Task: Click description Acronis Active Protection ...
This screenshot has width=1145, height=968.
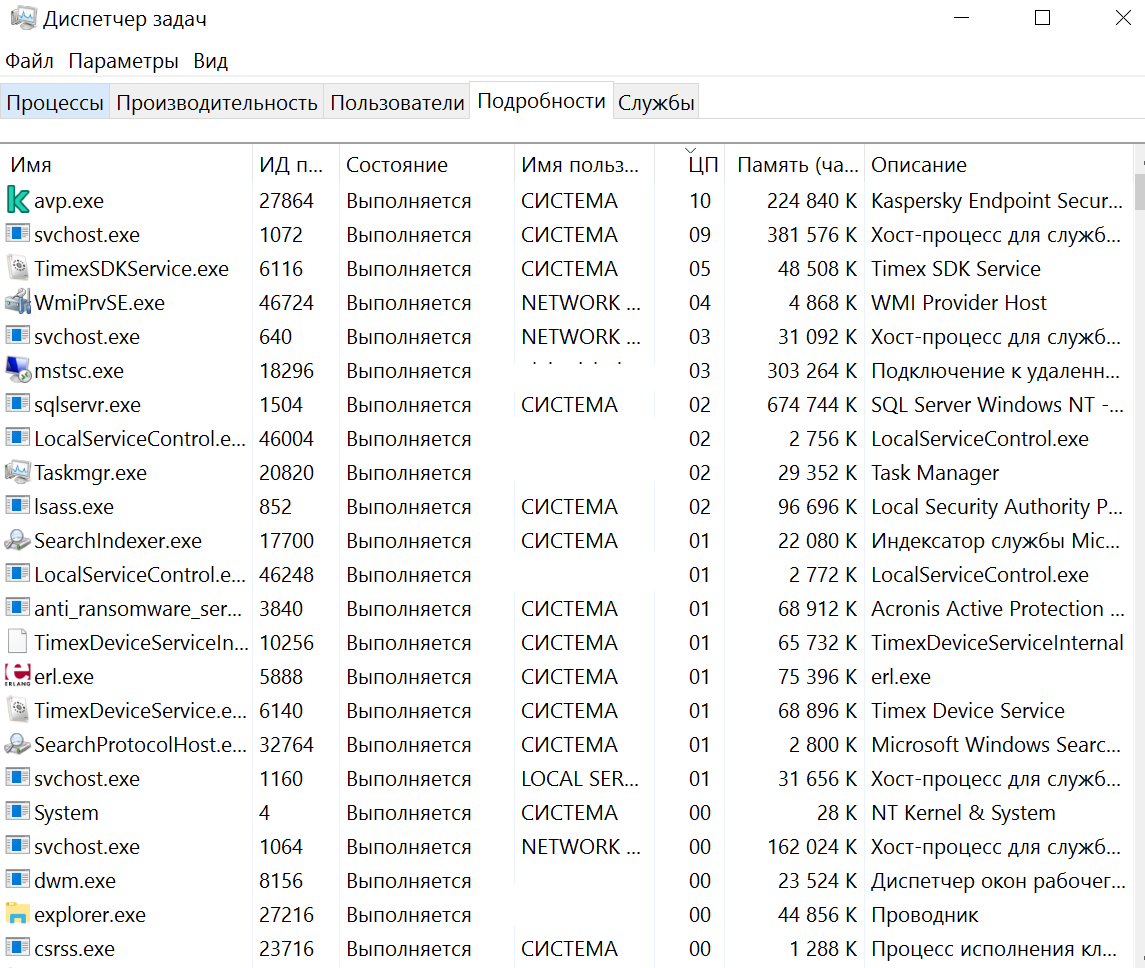Action: (x=997, y=609)
